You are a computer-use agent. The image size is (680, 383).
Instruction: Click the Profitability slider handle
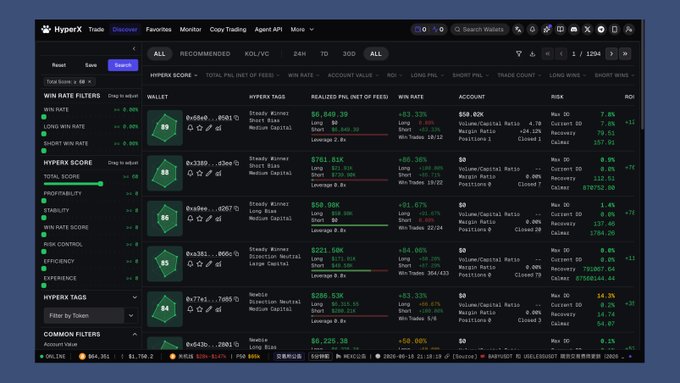coord(44,201)
